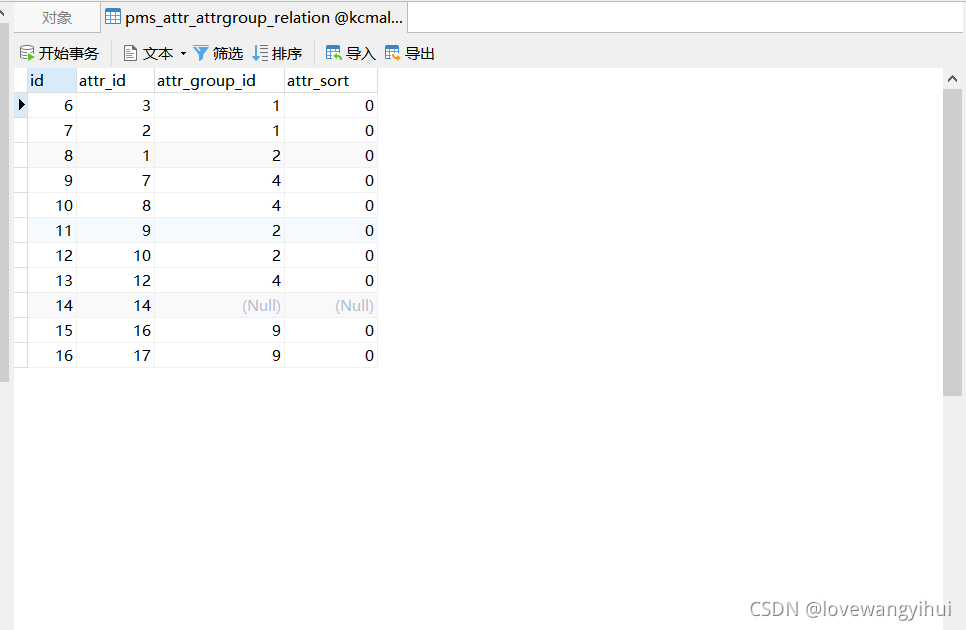Select attr_sort cell in row id 16
This screenshot has height=630, width=966.
click(331, 355)
